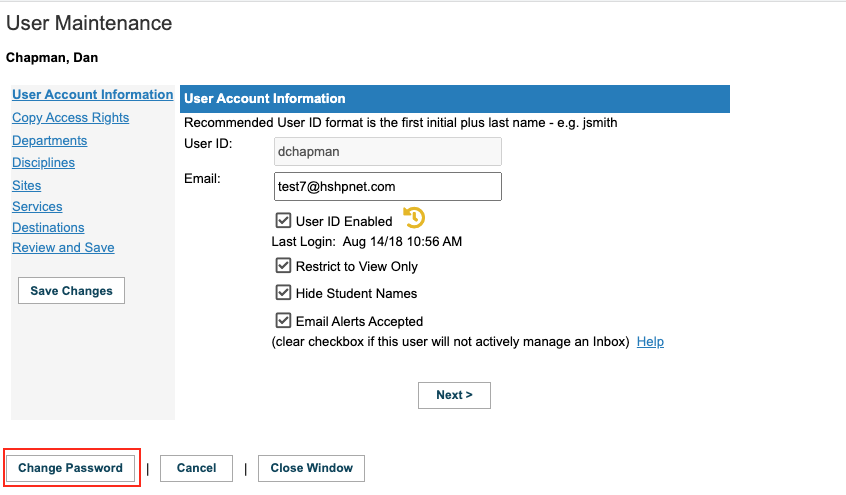The height and width of the screenshot is (495, 846).
Task: Go to the Destinations section
Action: [48, 227]
